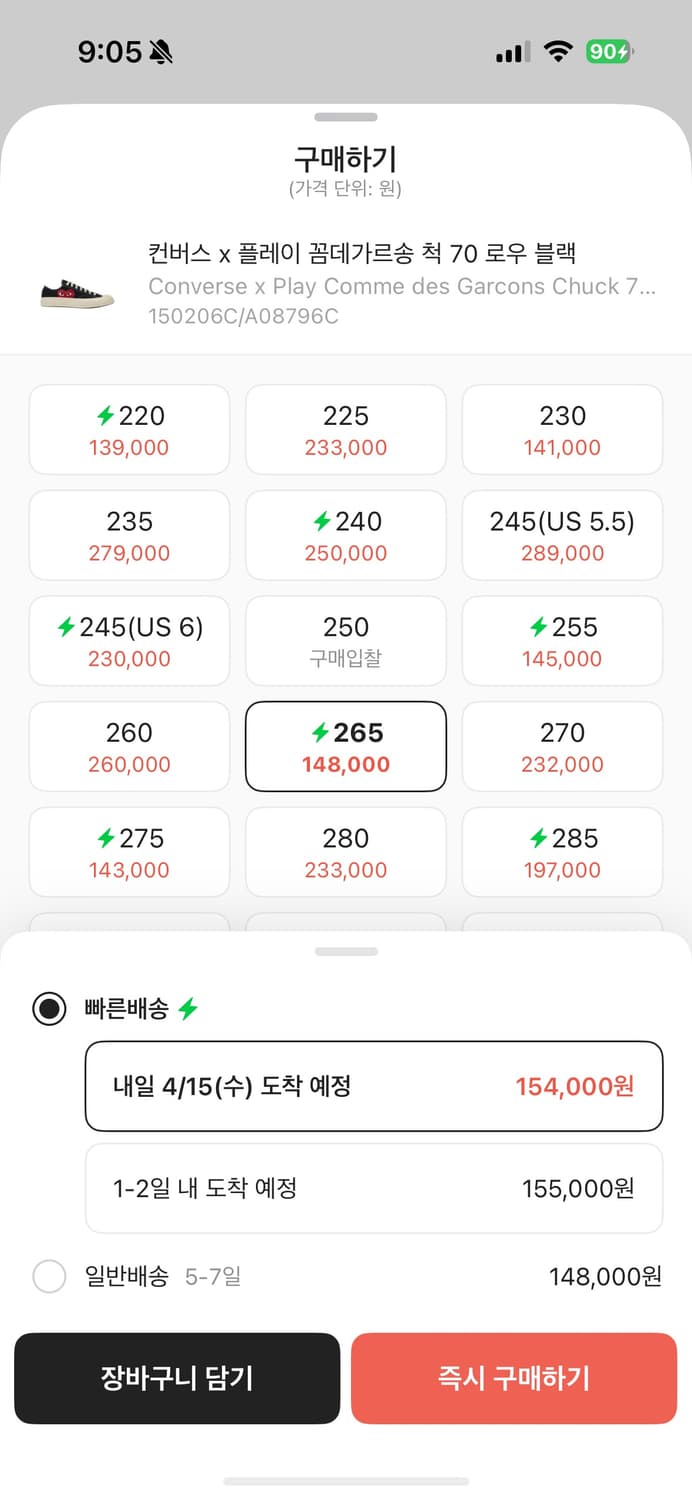Image resolution: width=692 pixels, height=1500 pixels.
Task: Choose the 내일 4/15(수) 도착 예정 delivery option
Action: point(373,1086)
